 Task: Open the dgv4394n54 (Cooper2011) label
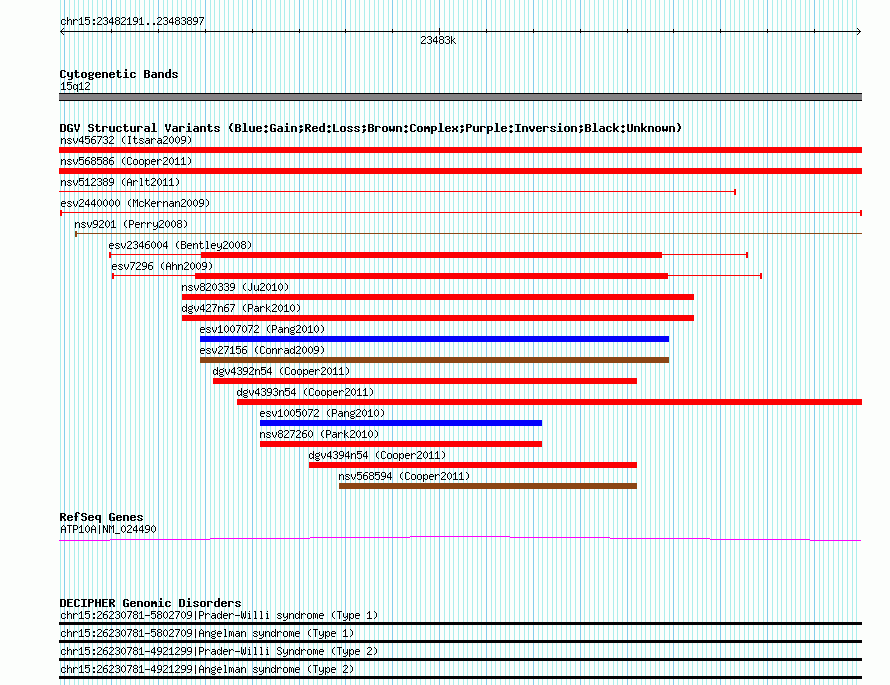pyautogui.click(x=377, y=455)
